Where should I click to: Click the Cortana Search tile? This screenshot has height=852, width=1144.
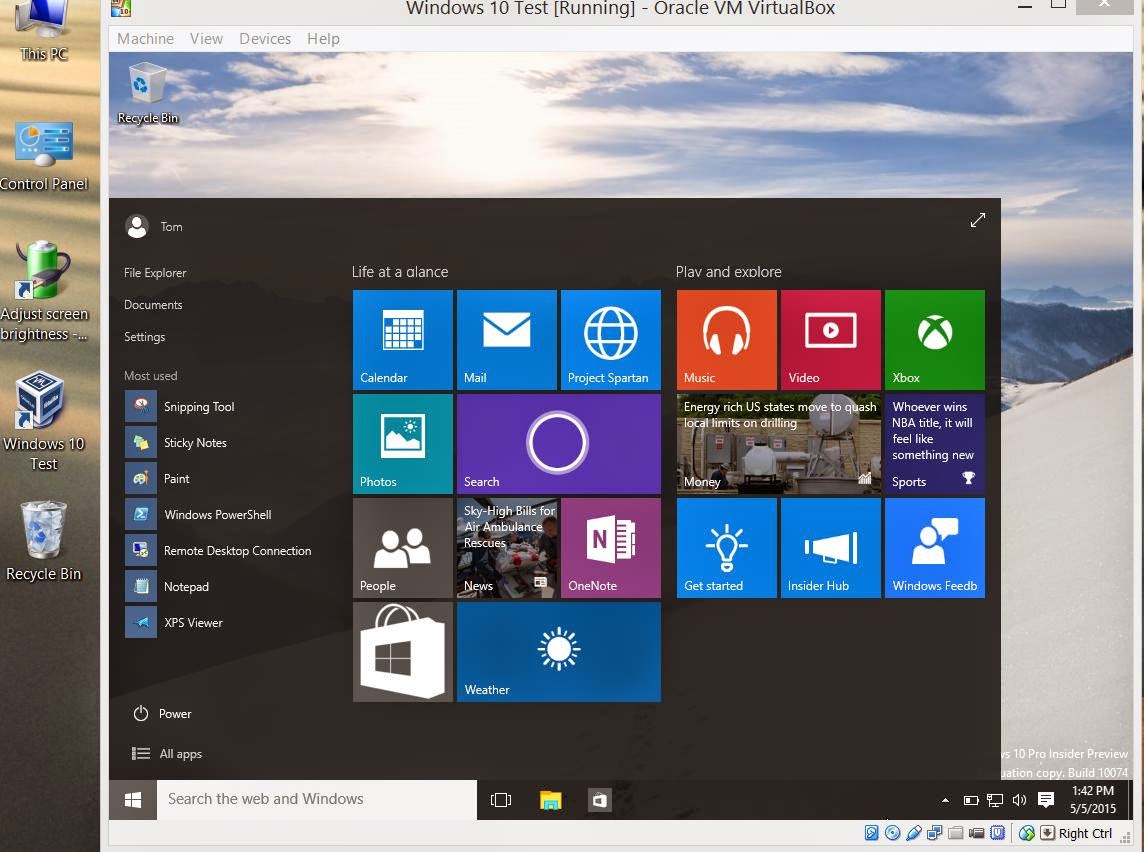[559, 444]
